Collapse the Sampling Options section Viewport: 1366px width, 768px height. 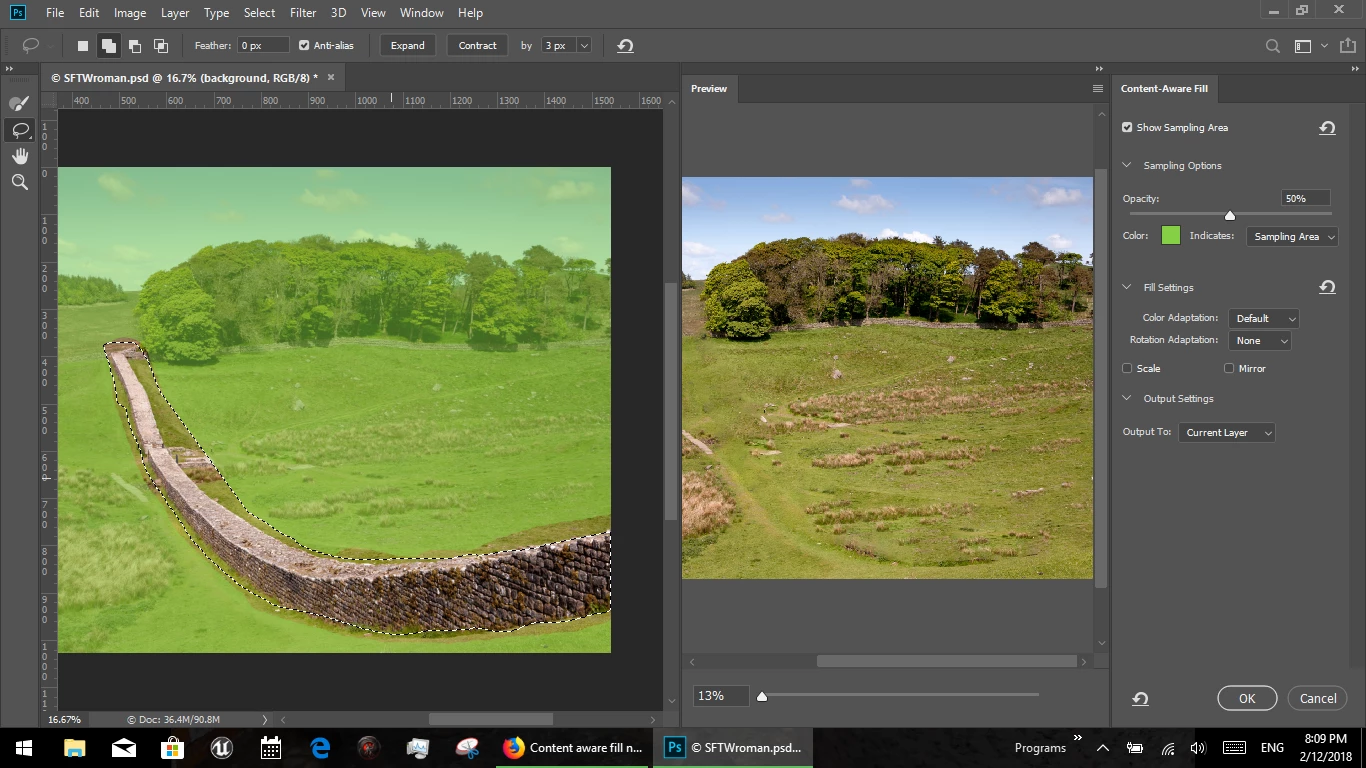1127,166
